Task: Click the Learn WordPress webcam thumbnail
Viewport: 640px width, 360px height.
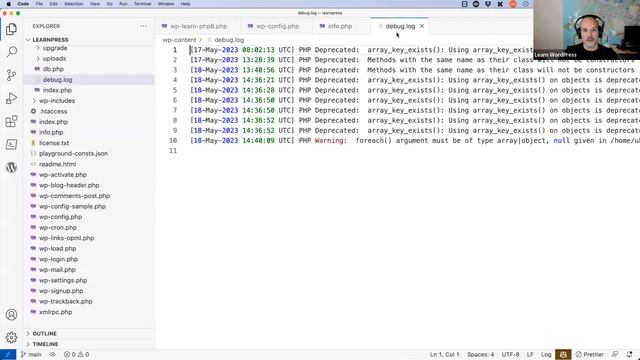Action: point(587,30)
